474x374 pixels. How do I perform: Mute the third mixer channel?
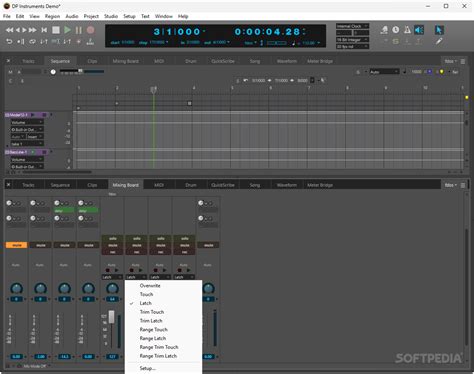pos(64,245)
